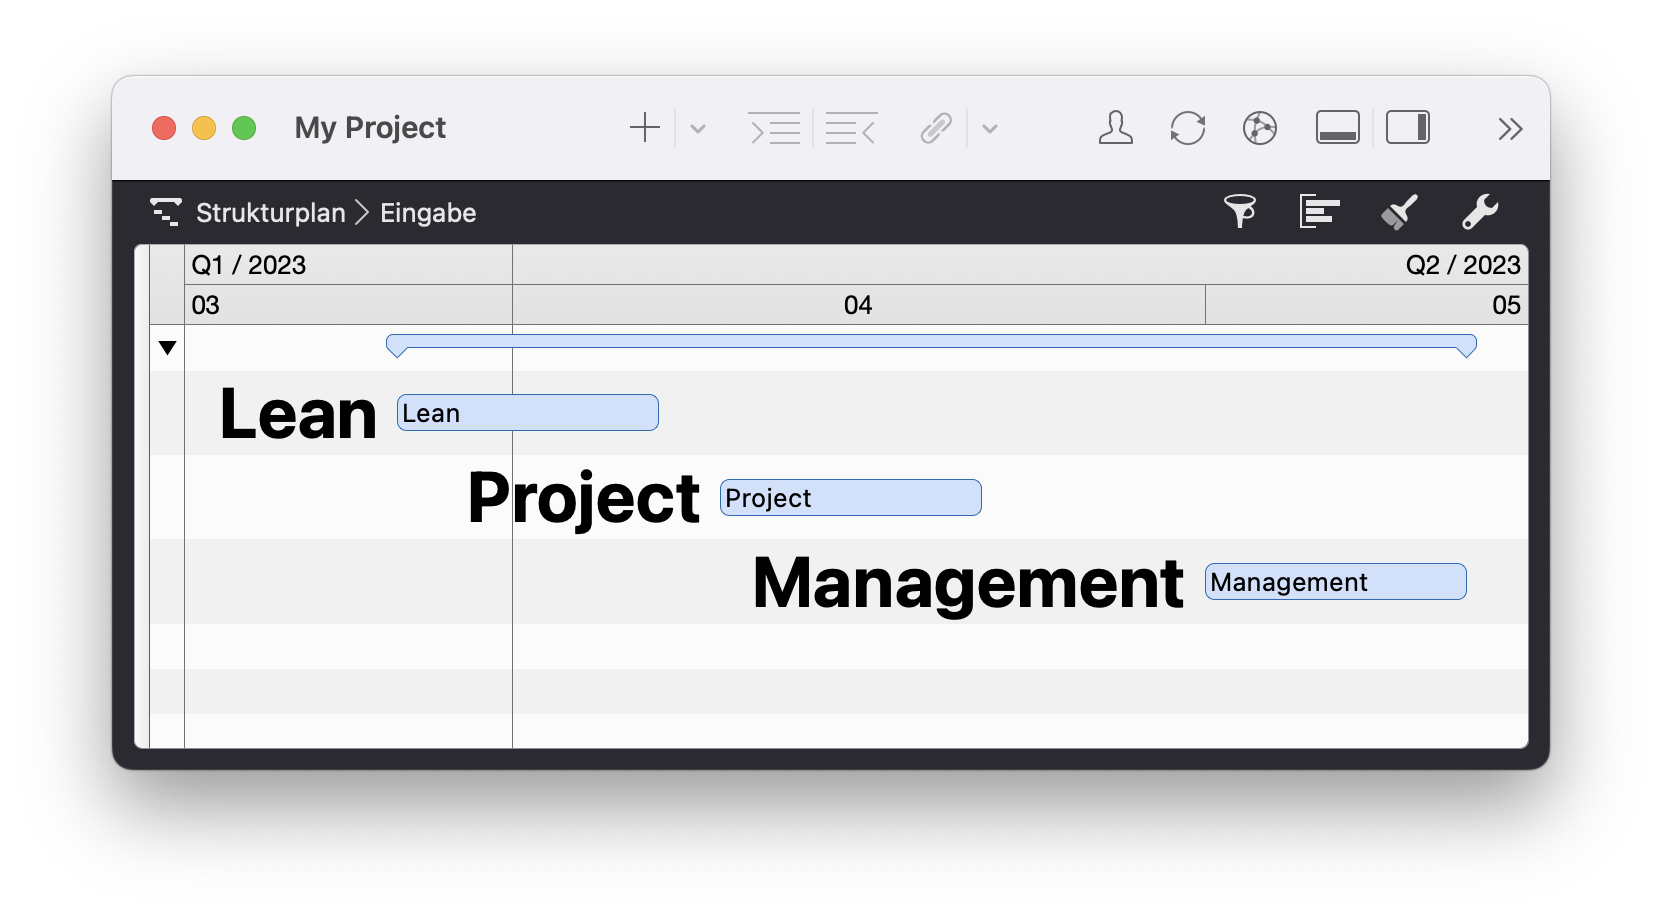Select the Eingabe breadcrumb entry
The image size is (1662, 918).
point(428,212)
